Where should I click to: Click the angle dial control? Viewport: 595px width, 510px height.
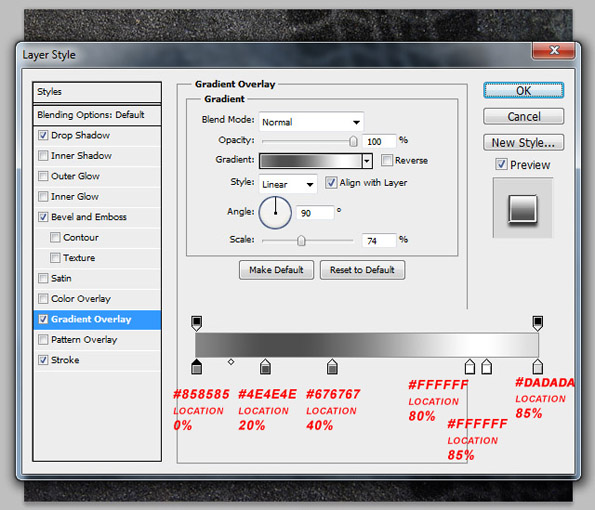pos(275,213)
